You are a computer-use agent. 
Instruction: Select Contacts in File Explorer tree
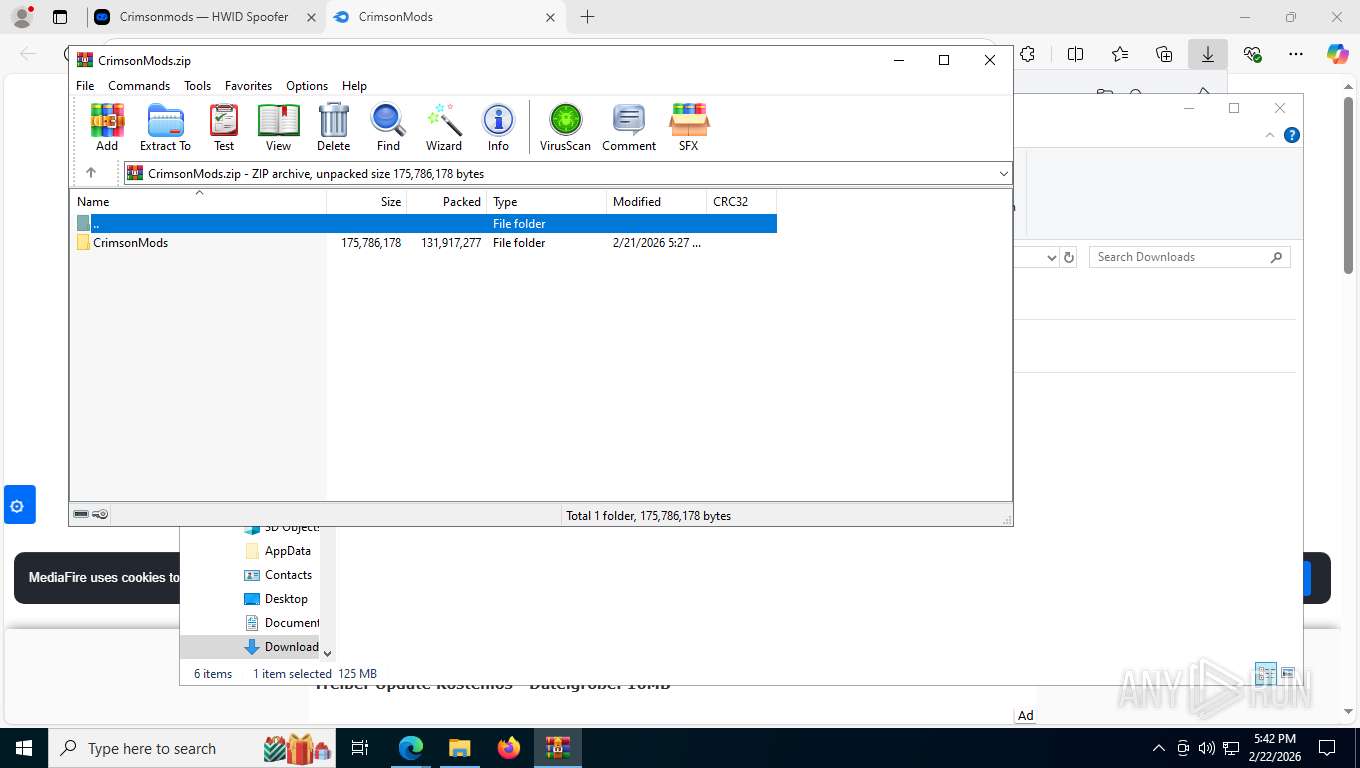click(278, 575)
